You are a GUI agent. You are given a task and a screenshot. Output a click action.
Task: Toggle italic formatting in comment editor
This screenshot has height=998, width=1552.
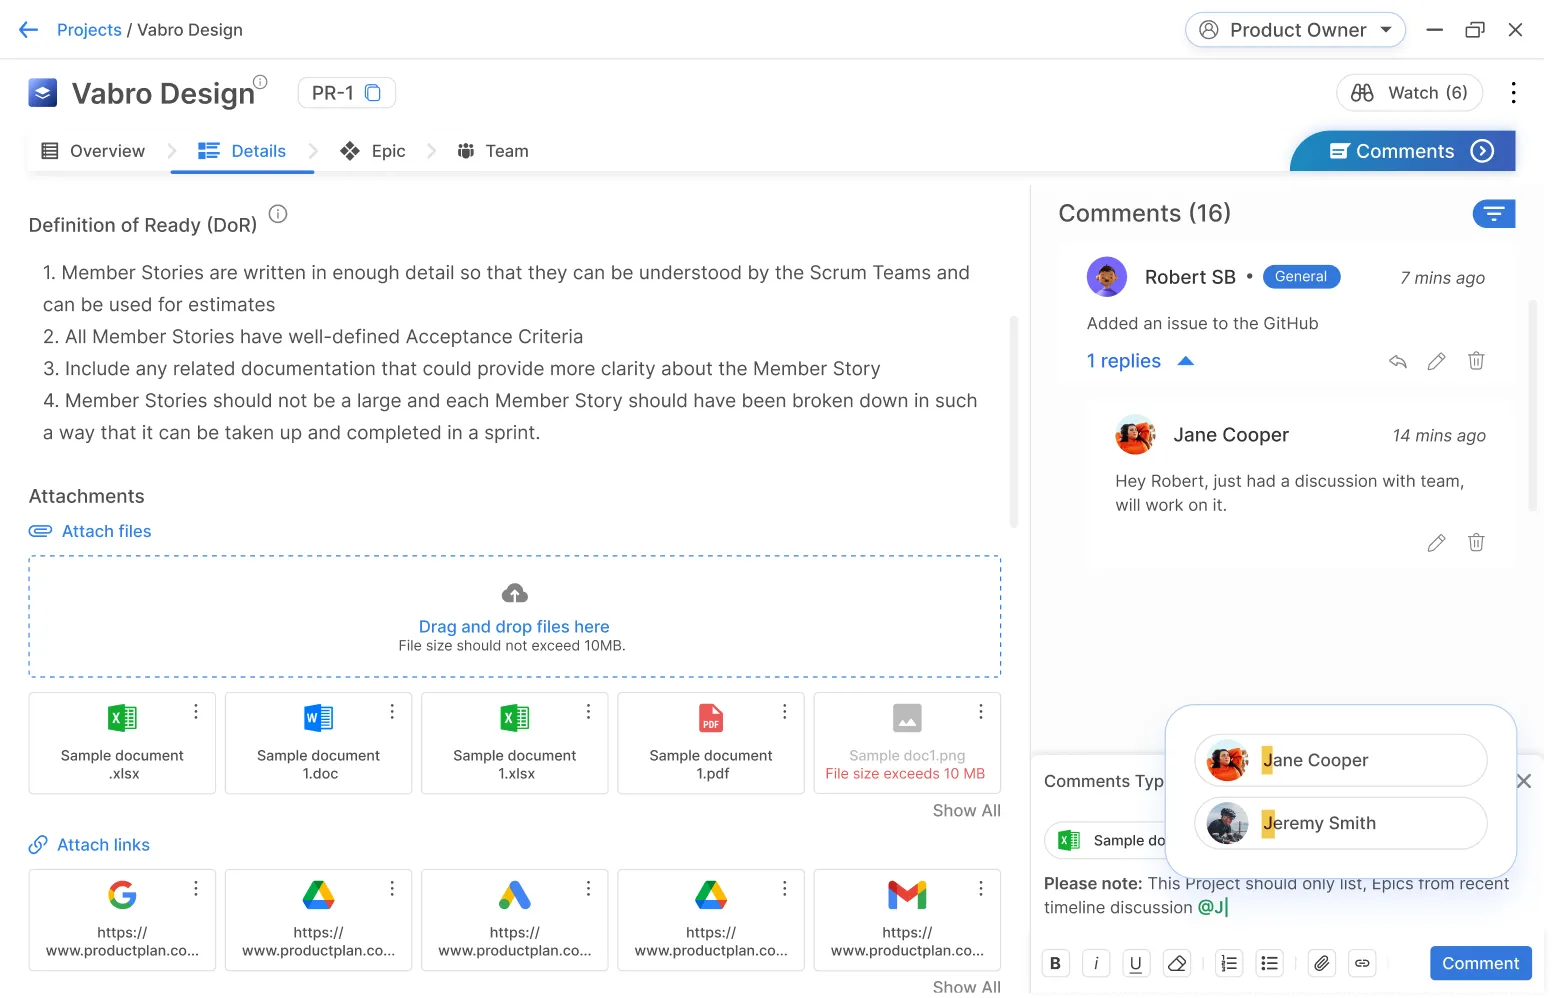coord(1096,963)
